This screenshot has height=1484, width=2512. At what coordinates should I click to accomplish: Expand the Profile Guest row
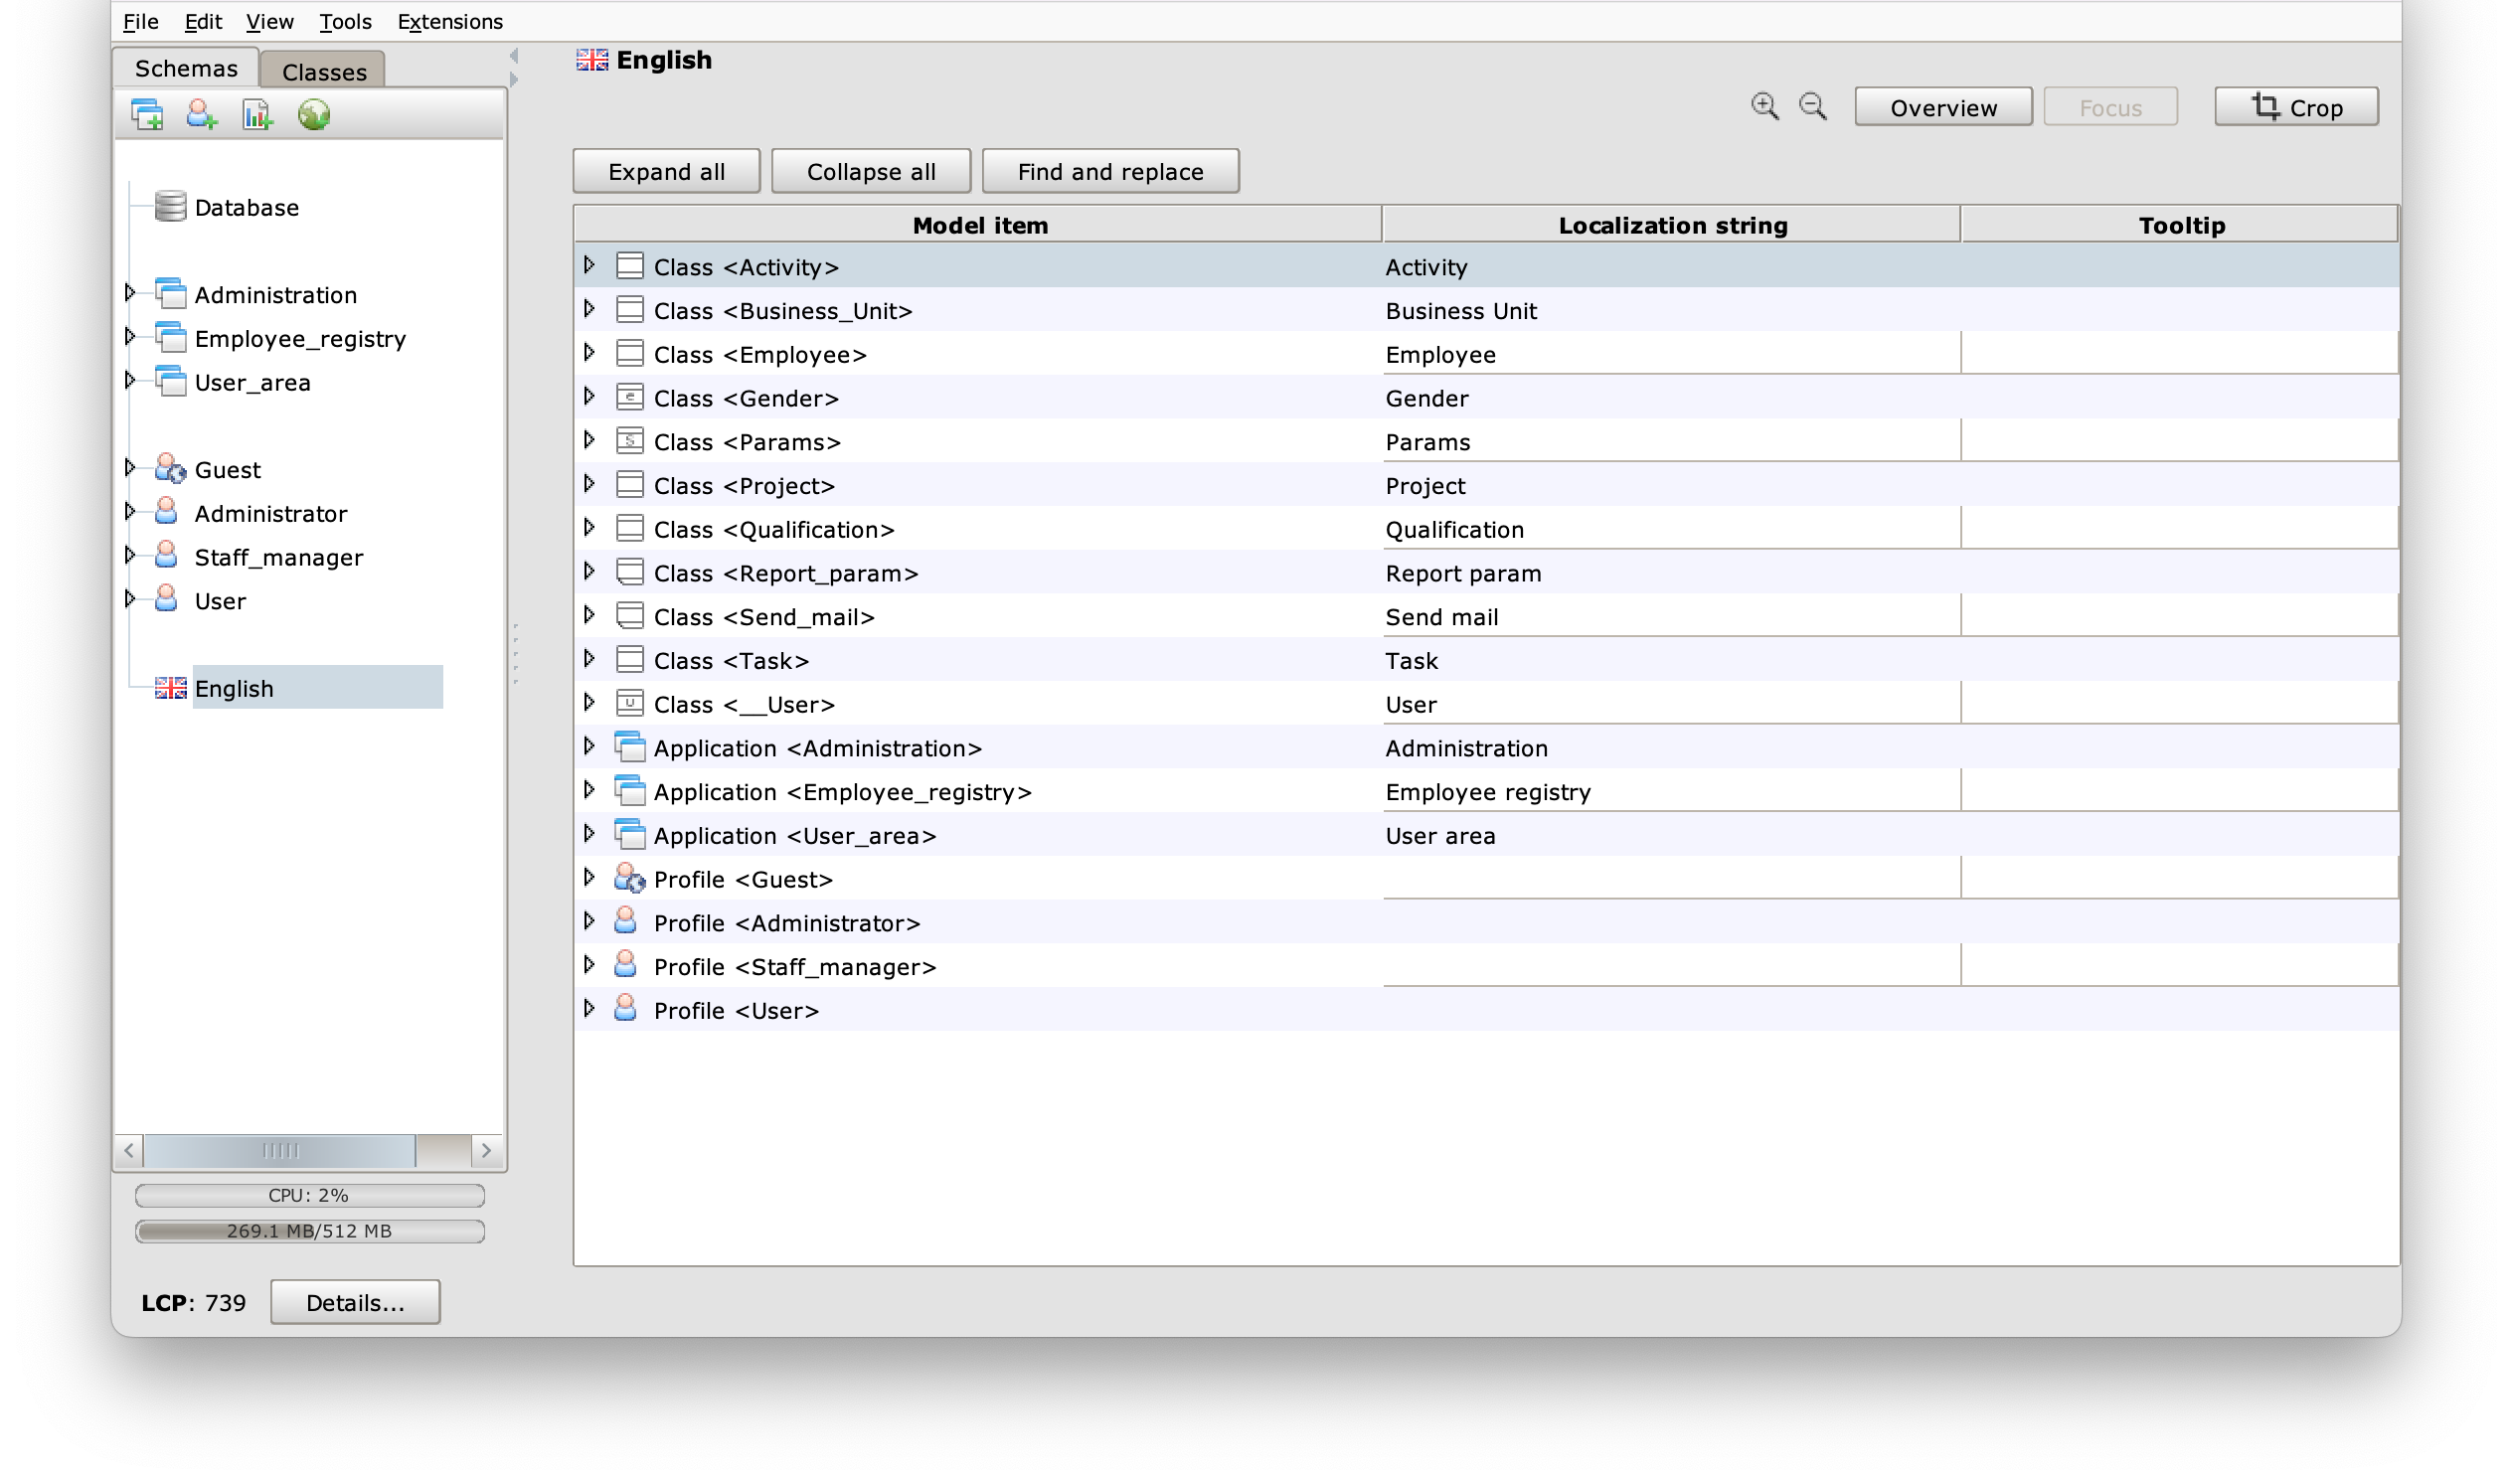pyautogui.click(x=588, y=878)
